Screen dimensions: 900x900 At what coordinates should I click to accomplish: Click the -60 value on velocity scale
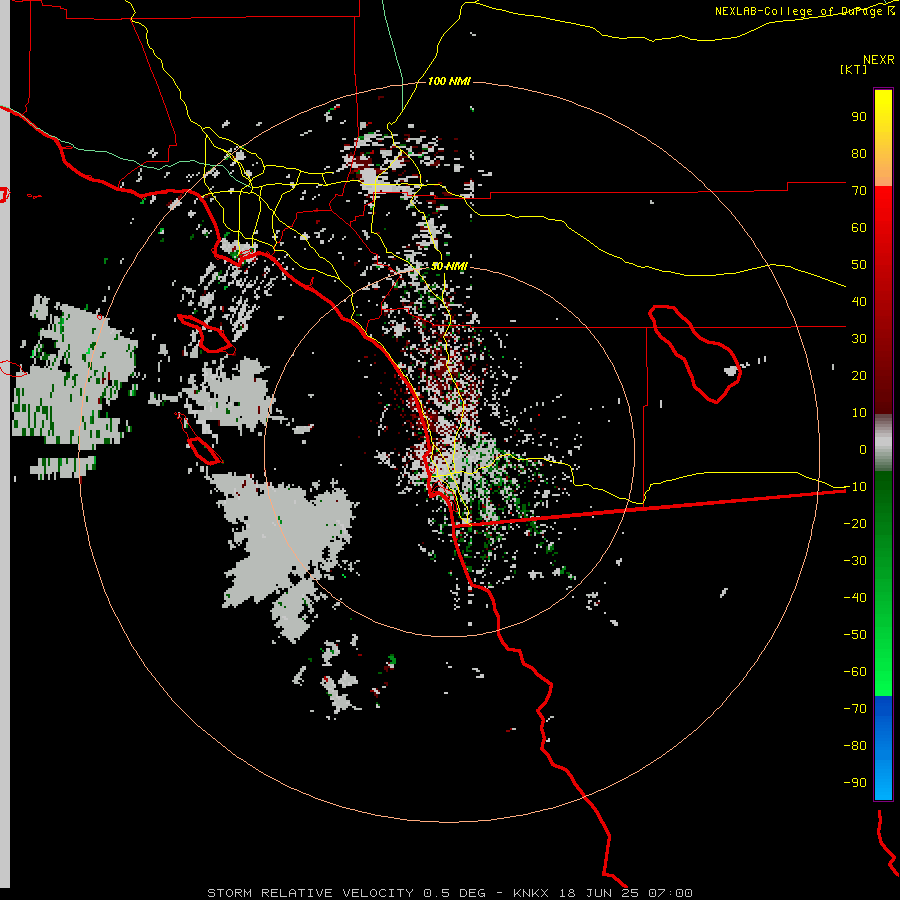[x=855, y=672]
